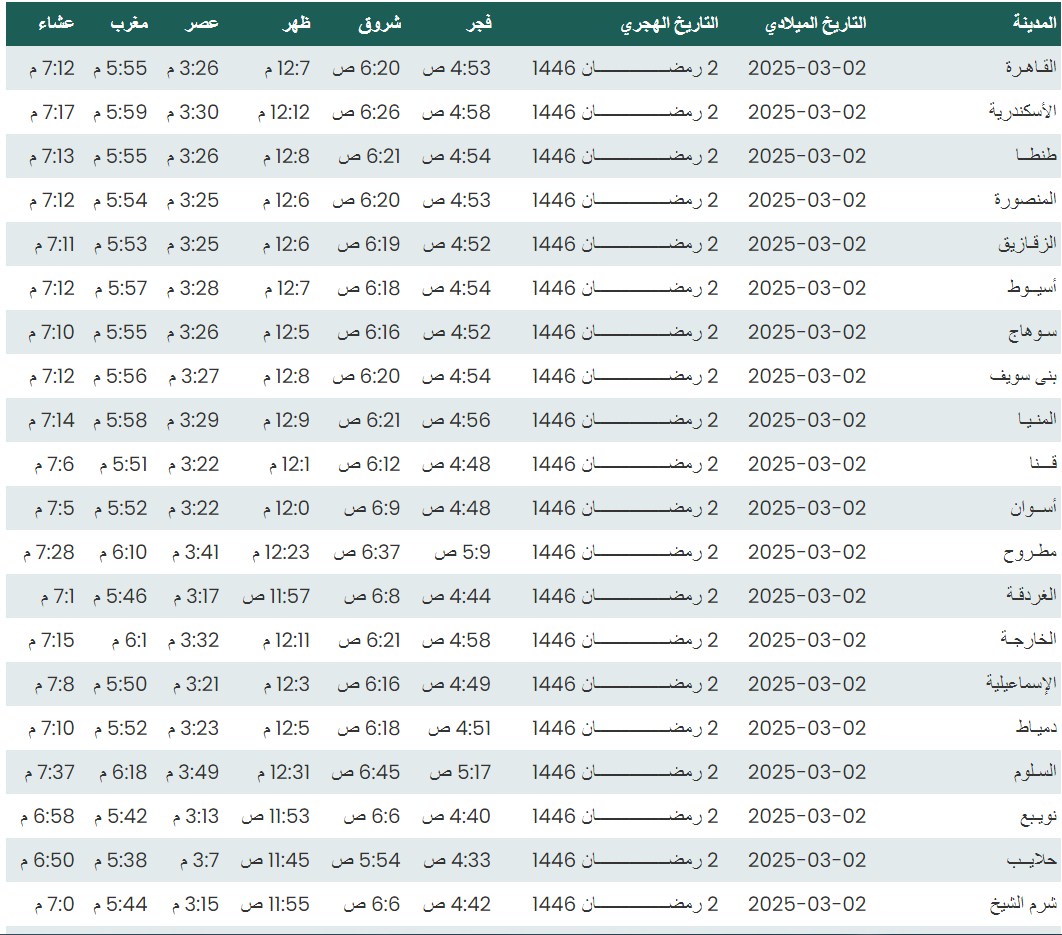Click the الأسكندرية city name
The image size is (1062, 935).
click(x=1022, y=112)
